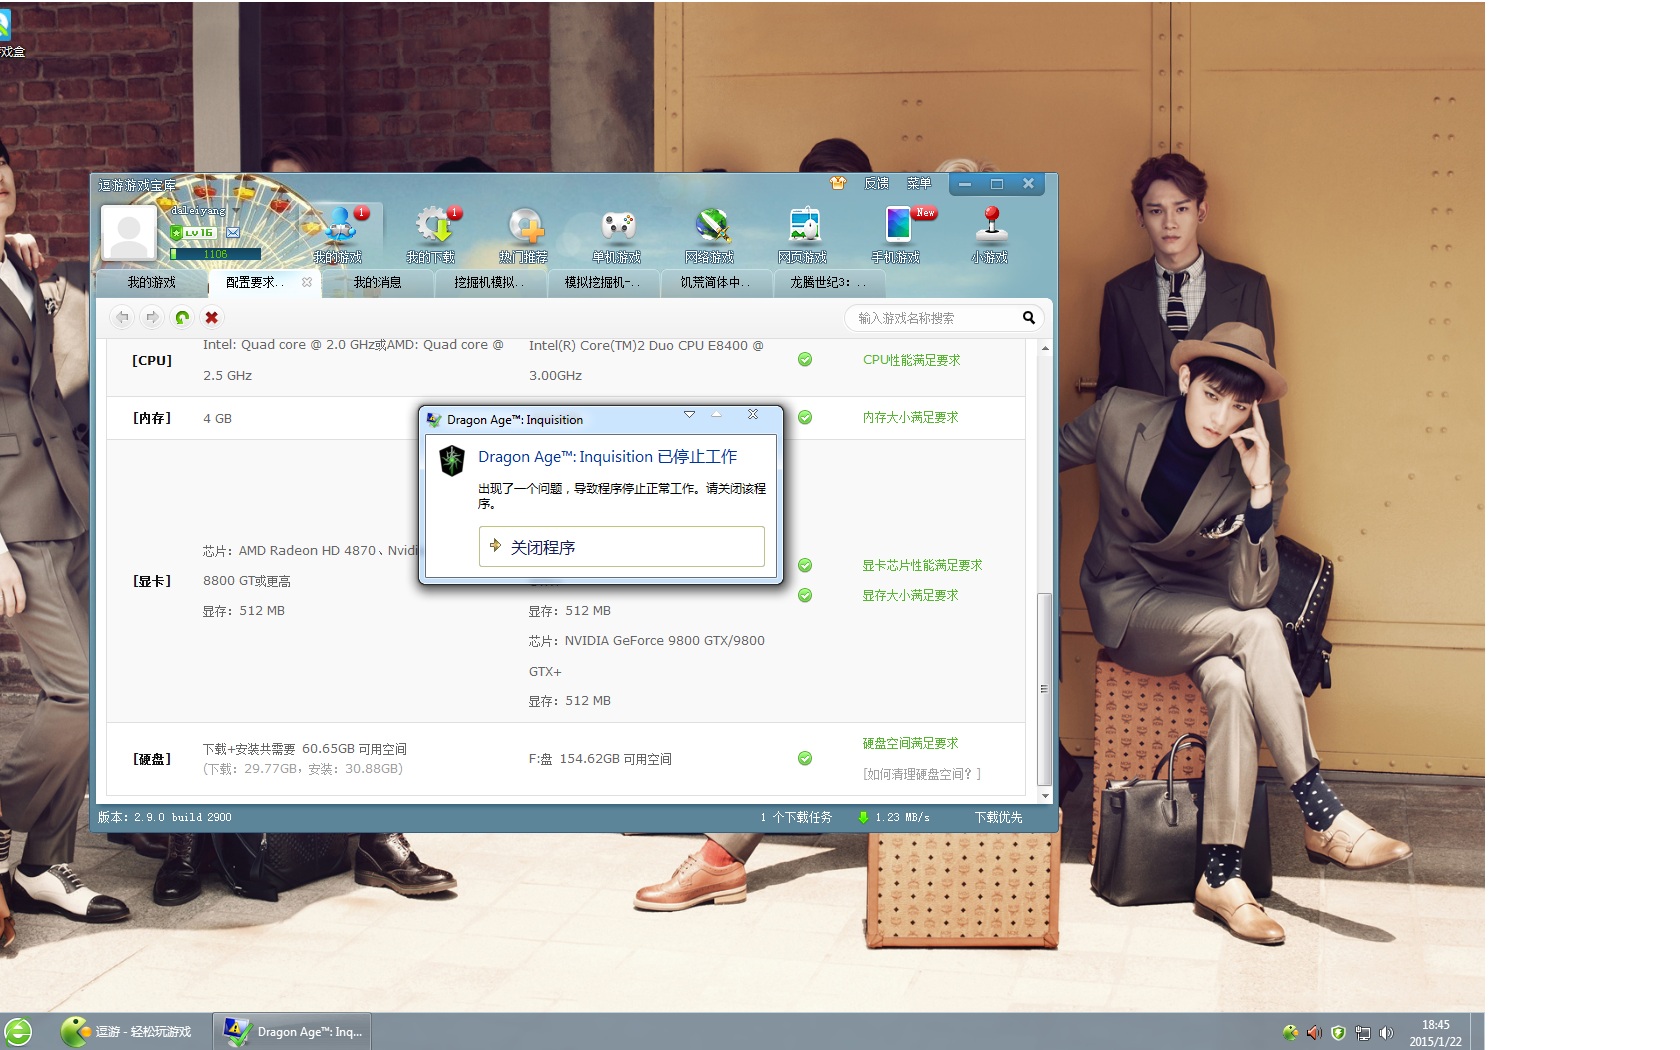1680x1050 pixels.
Task: Open 我的下载 download gear icon
Action: (x=435, y=227)
